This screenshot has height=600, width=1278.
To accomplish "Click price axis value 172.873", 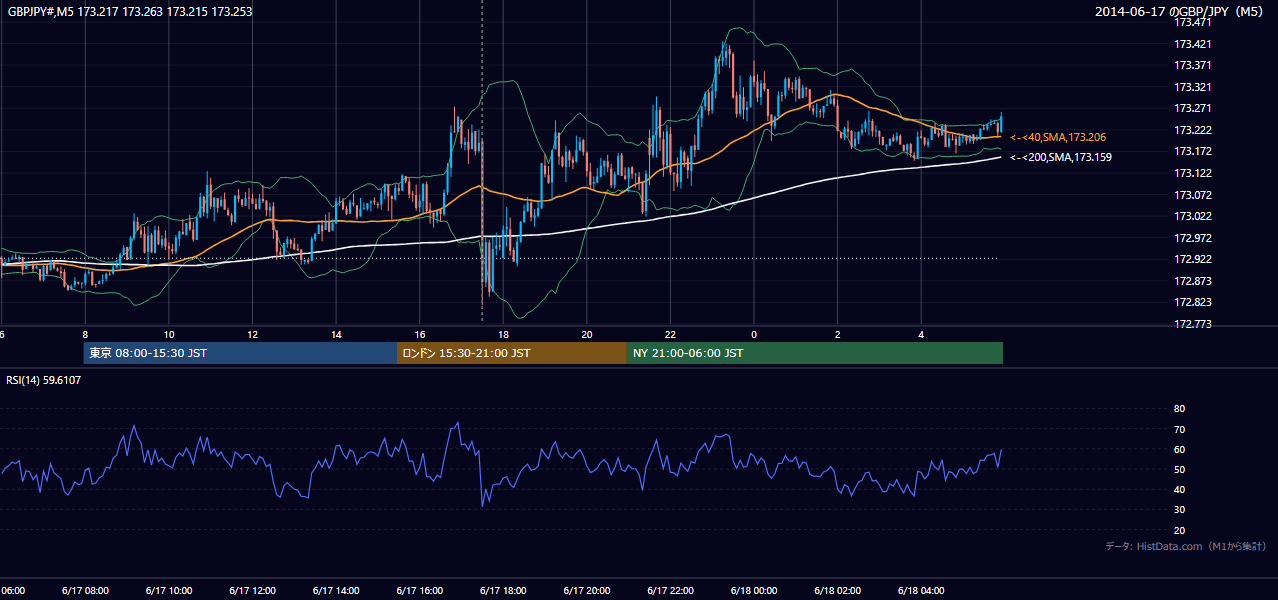I will [1191, 281].
